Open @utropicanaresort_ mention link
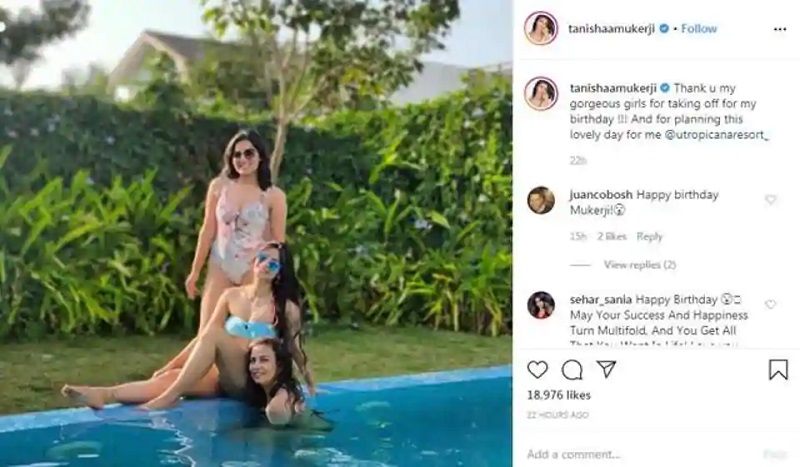This screenshot has height=467, width=800. 717,135
